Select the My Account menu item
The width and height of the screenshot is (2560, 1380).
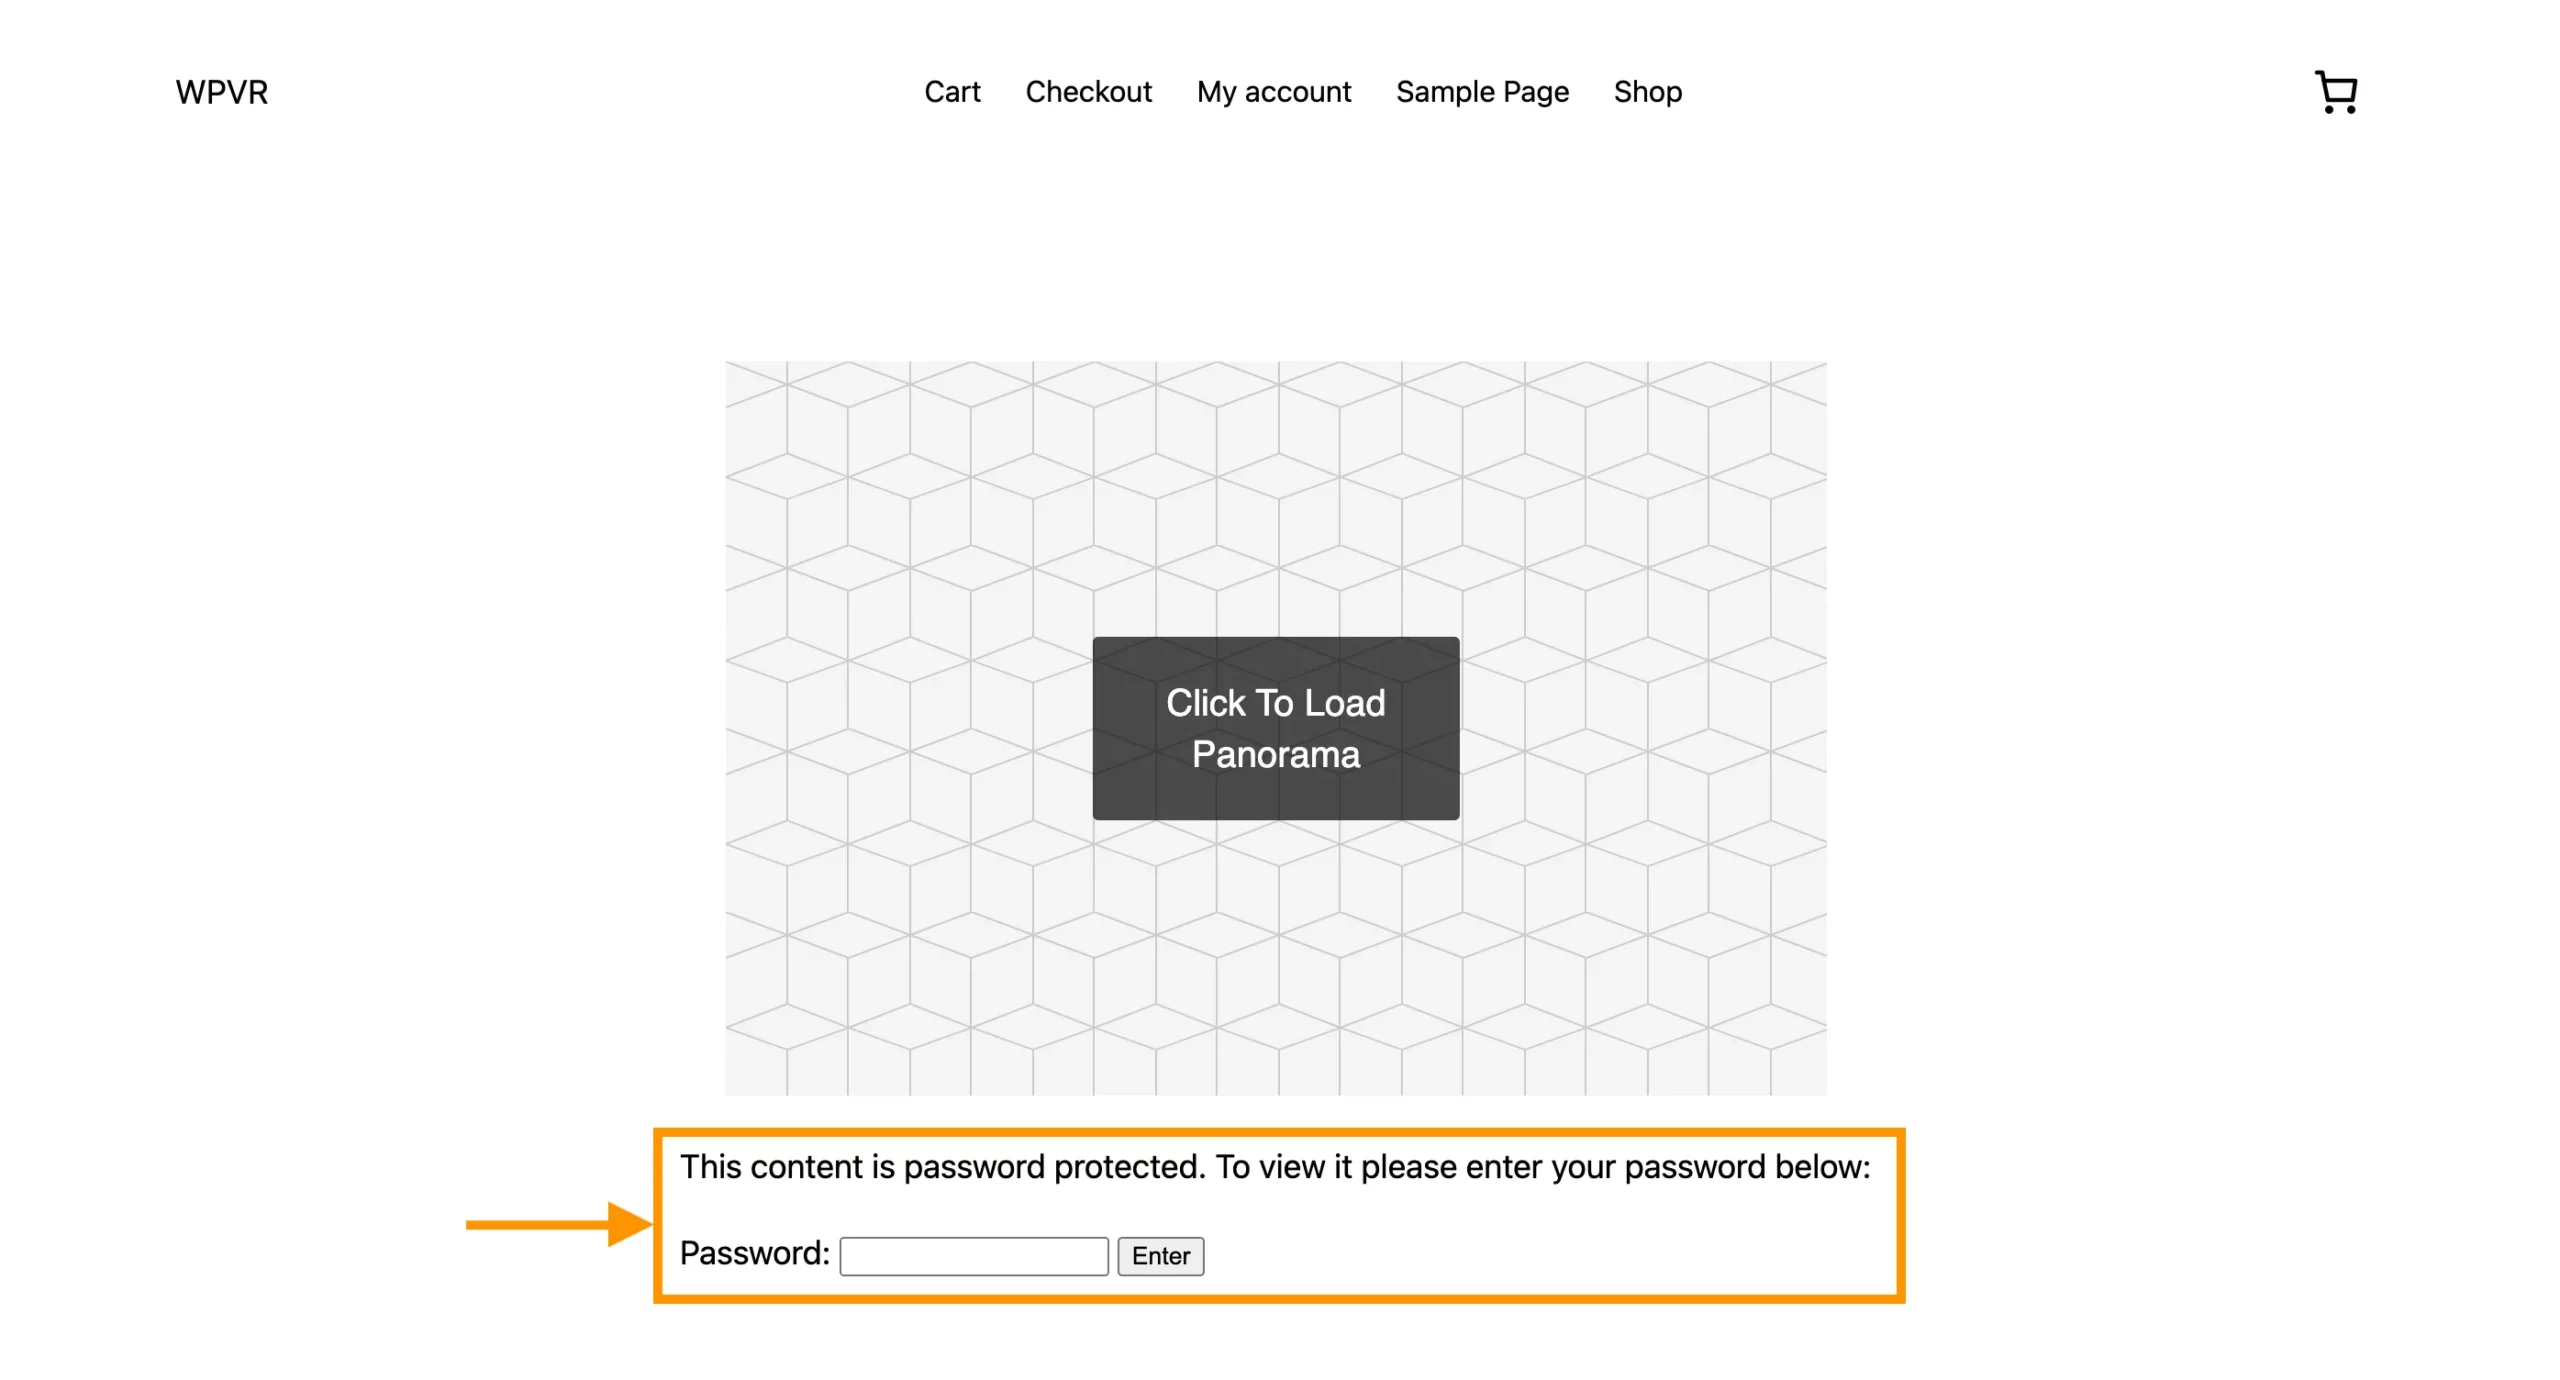click(1272, 92)
